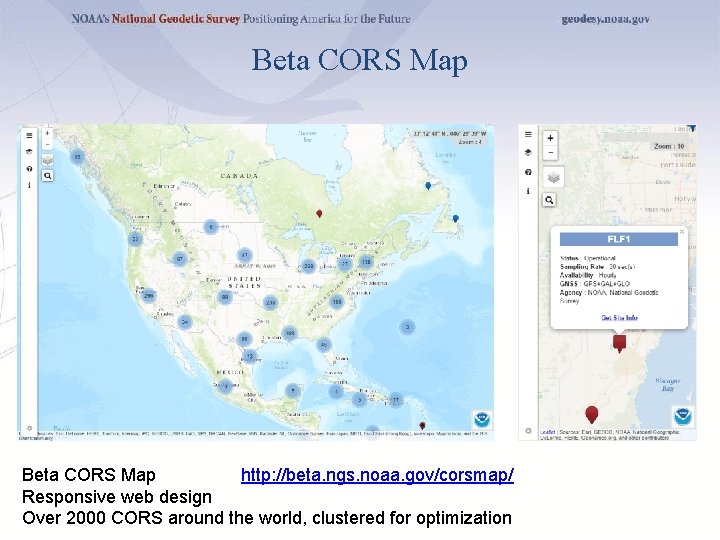Screen dimensions: 720x540
Task: Click the GNSS : GPS+GAL+GLO line
Action: 595,284
